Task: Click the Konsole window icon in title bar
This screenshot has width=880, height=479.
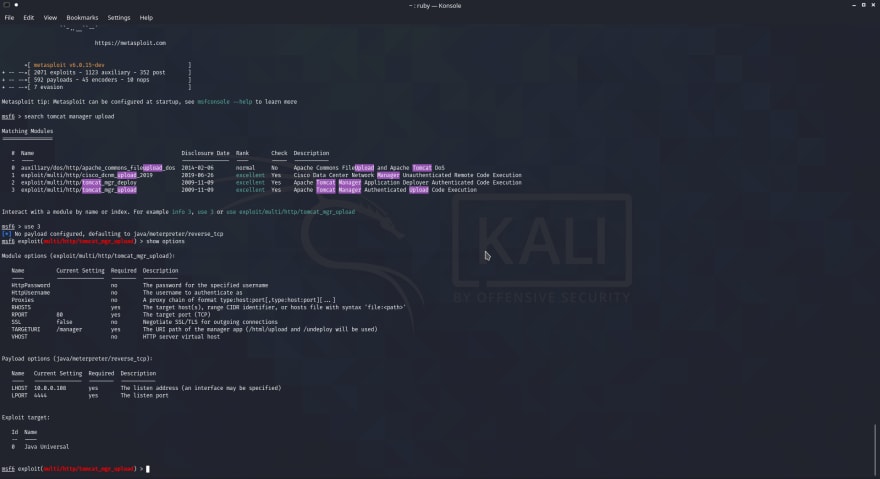Action: (6, 5)
